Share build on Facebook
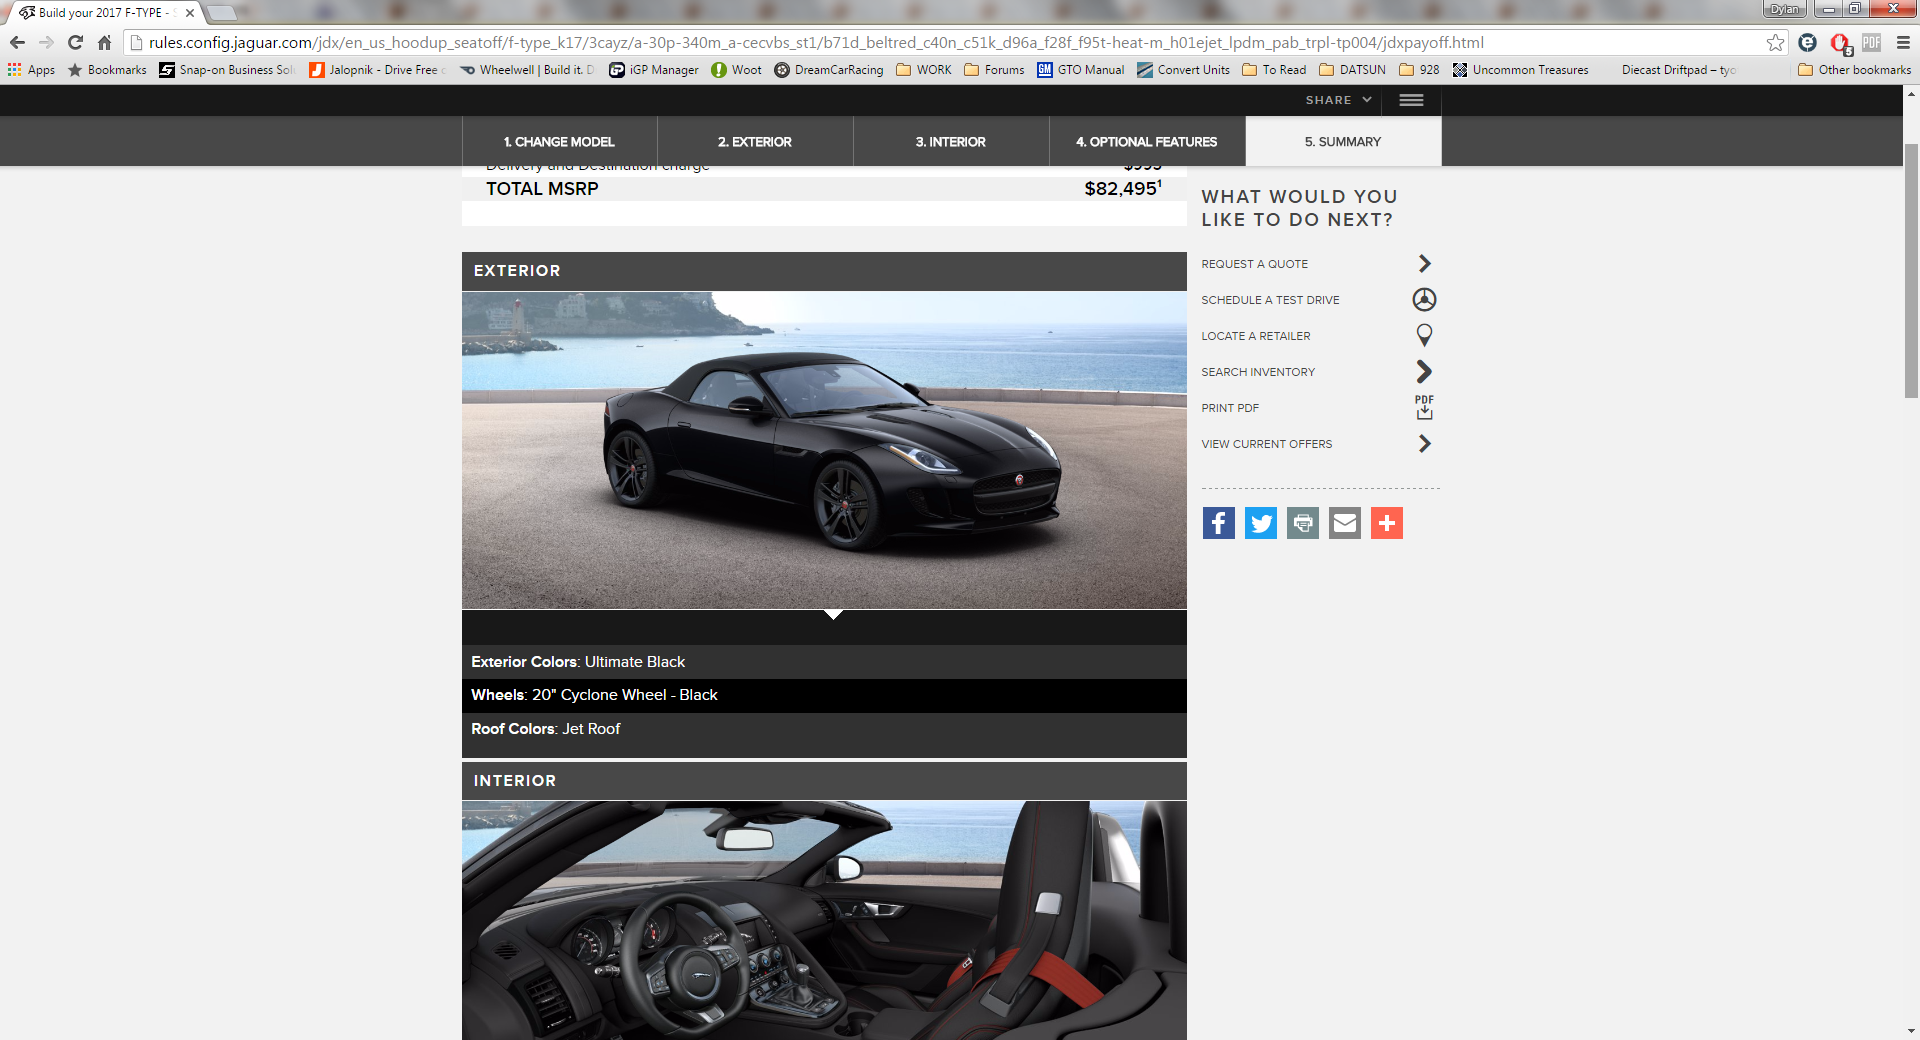 [x=1218, y=523]
